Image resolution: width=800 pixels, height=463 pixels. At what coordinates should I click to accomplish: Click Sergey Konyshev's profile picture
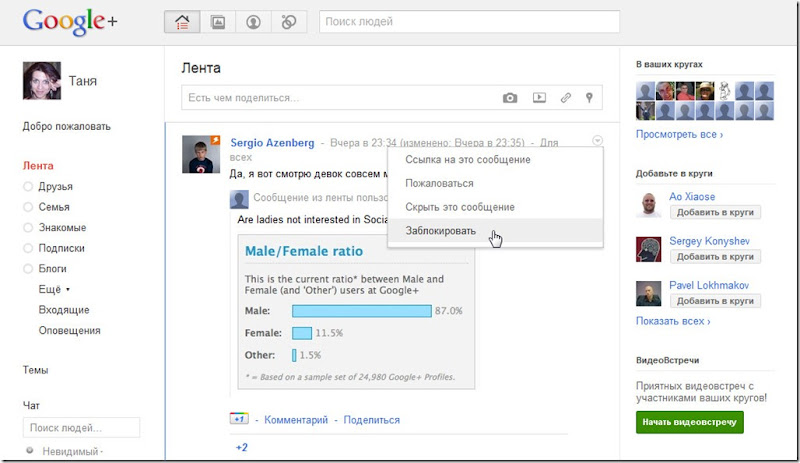pos(648,249)
